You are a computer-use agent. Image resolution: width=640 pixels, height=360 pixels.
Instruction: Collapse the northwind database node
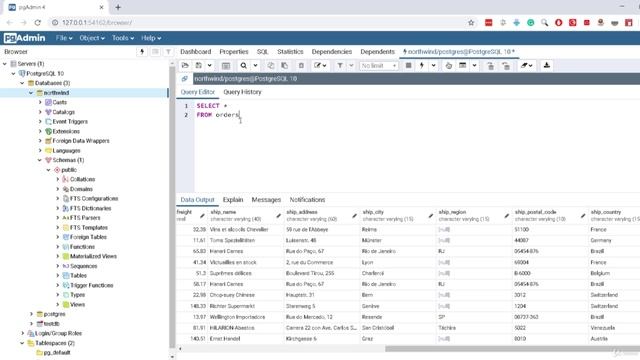point(31,93)
